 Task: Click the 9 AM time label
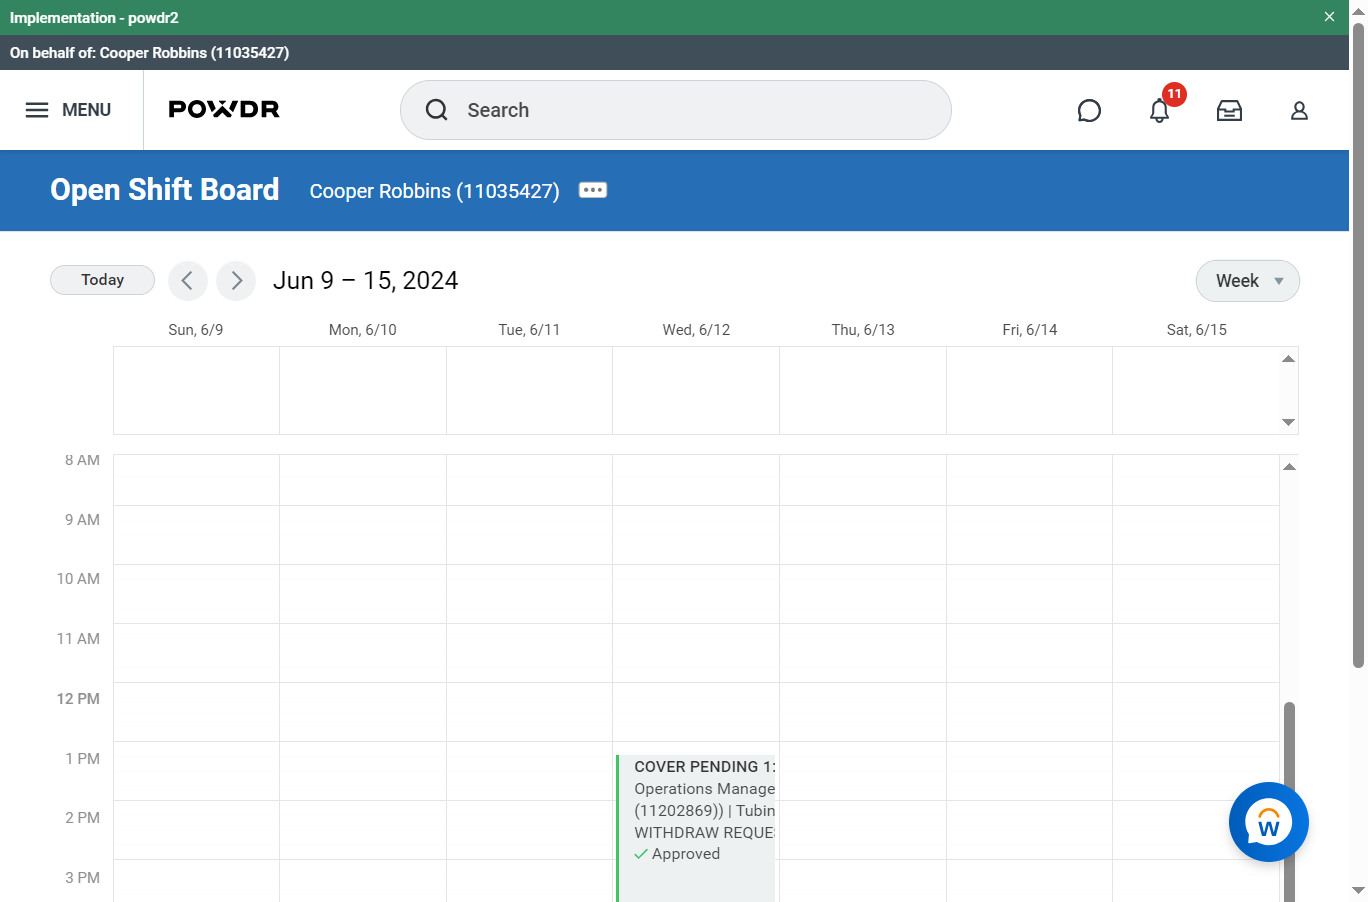(x=82, y=520)
